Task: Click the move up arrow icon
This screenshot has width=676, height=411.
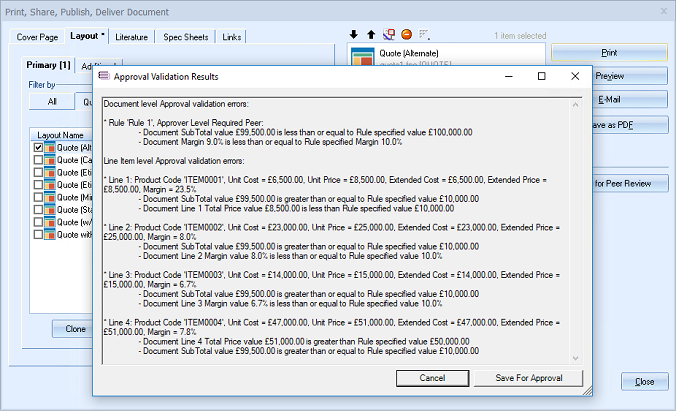Action: pos(369,35)
